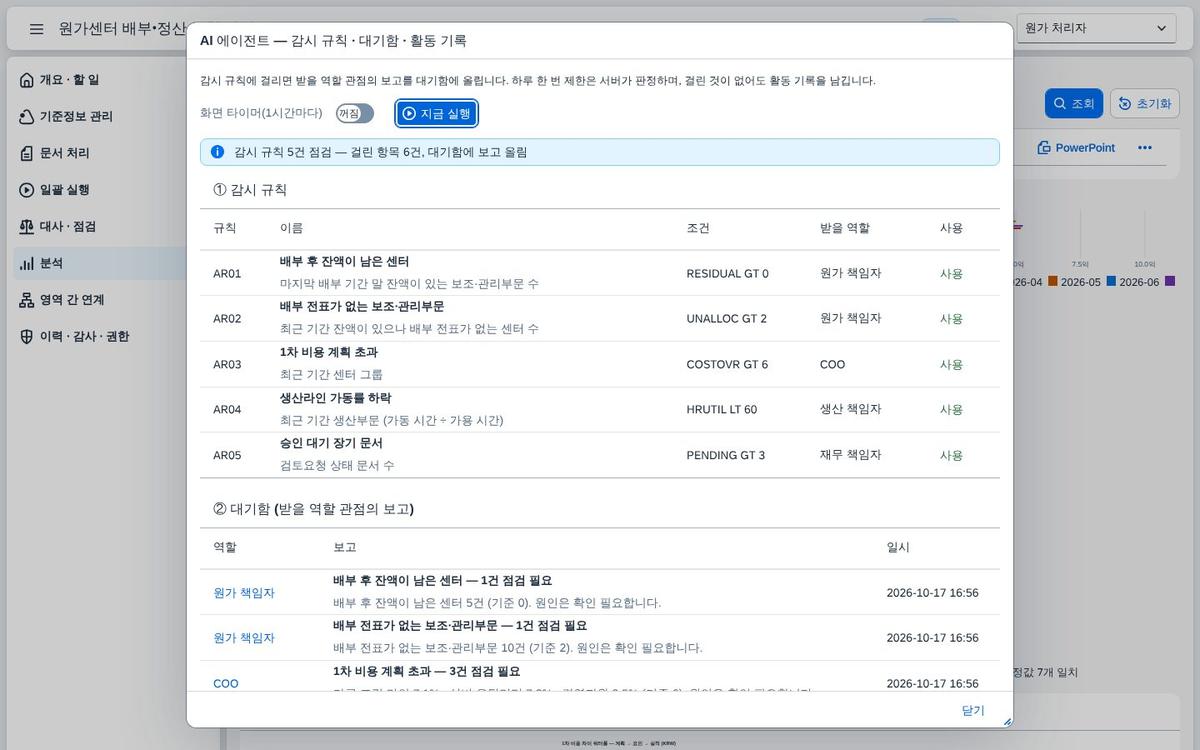The image size is (1200, 750).
Task: Toggle the 화면 타이머 switch
Action: [355, 113]
